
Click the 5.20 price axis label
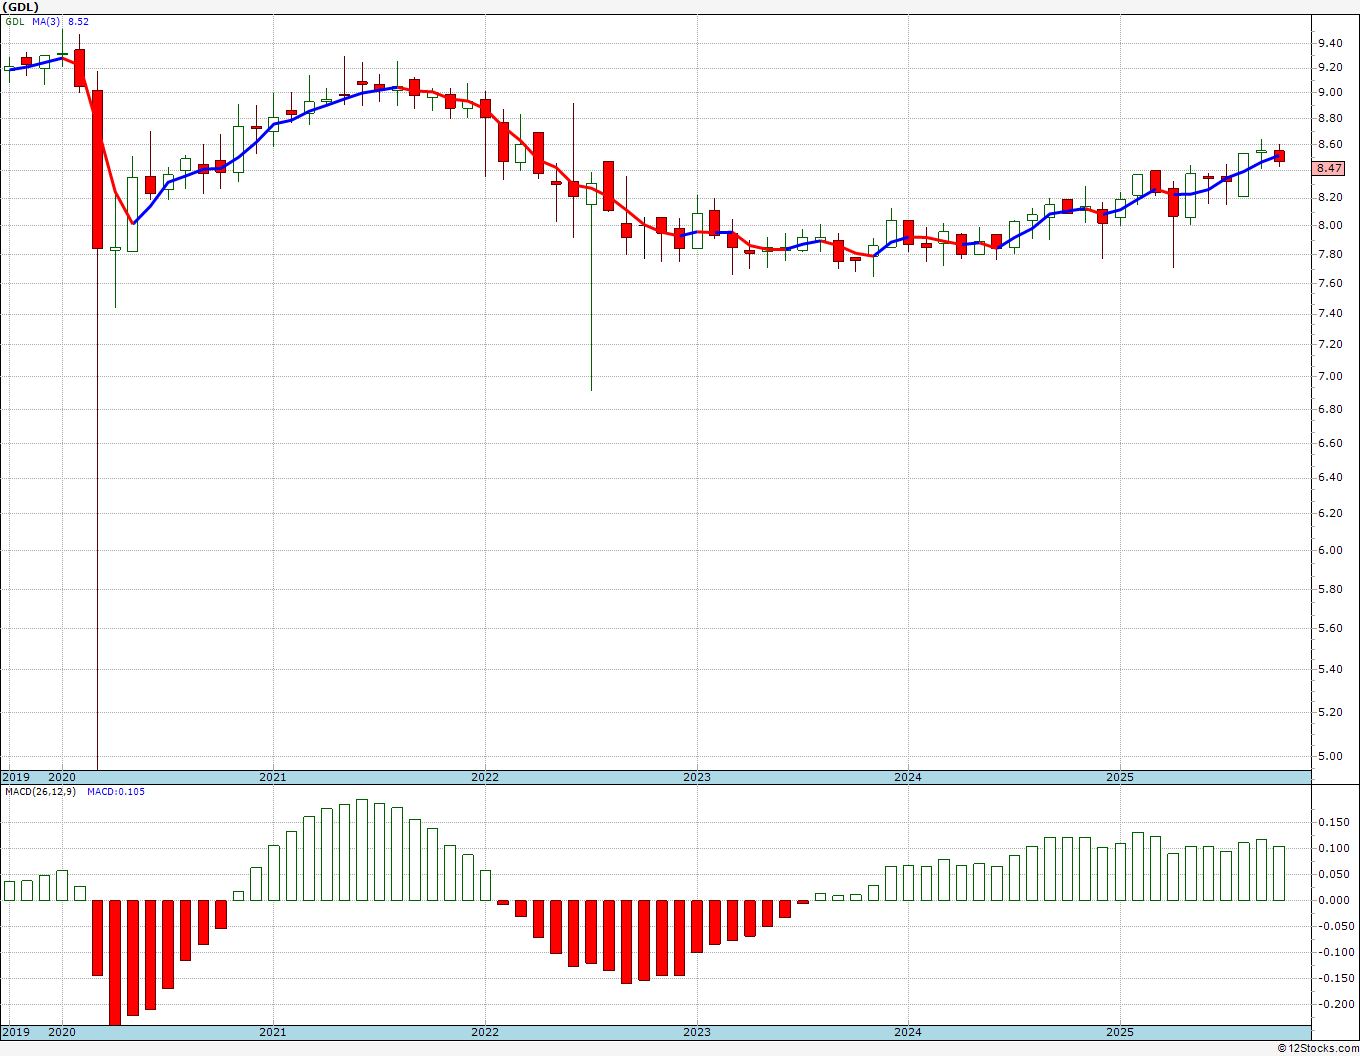[x=1330, y=712]
